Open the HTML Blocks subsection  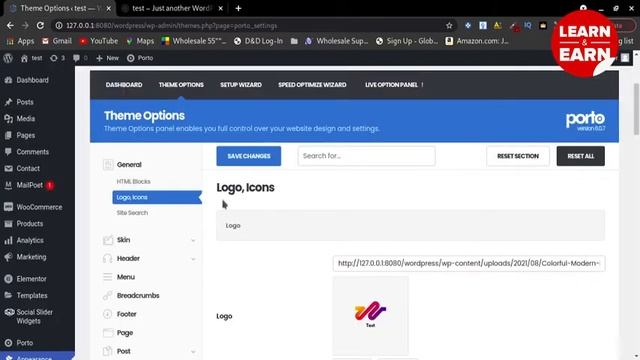pos(133,181)
